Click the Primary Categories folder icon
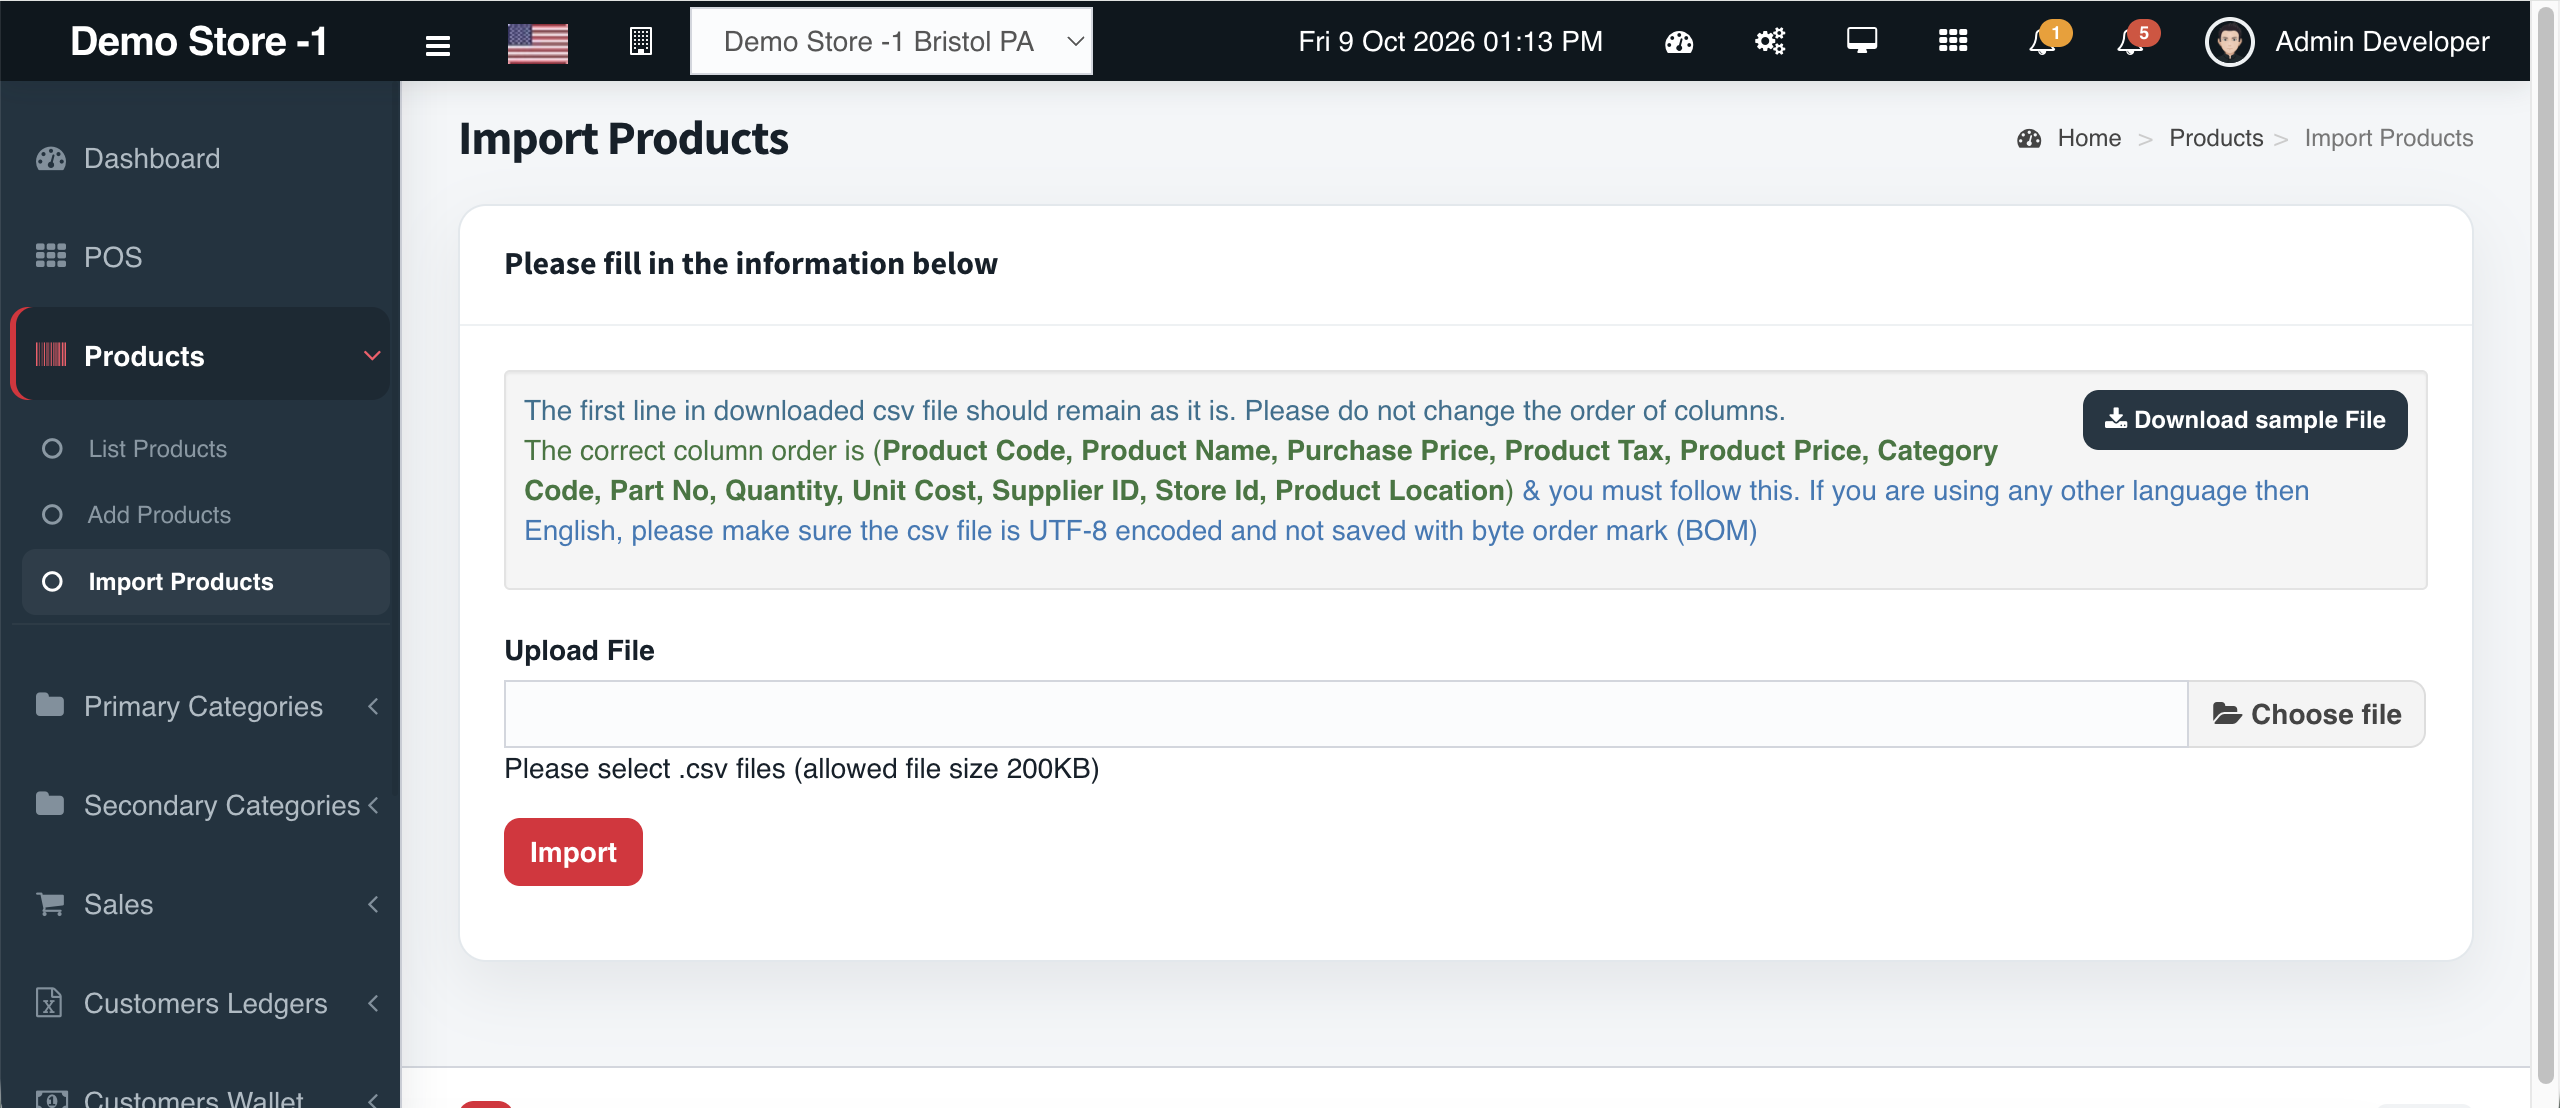2560x1108 pixels. 50,705
